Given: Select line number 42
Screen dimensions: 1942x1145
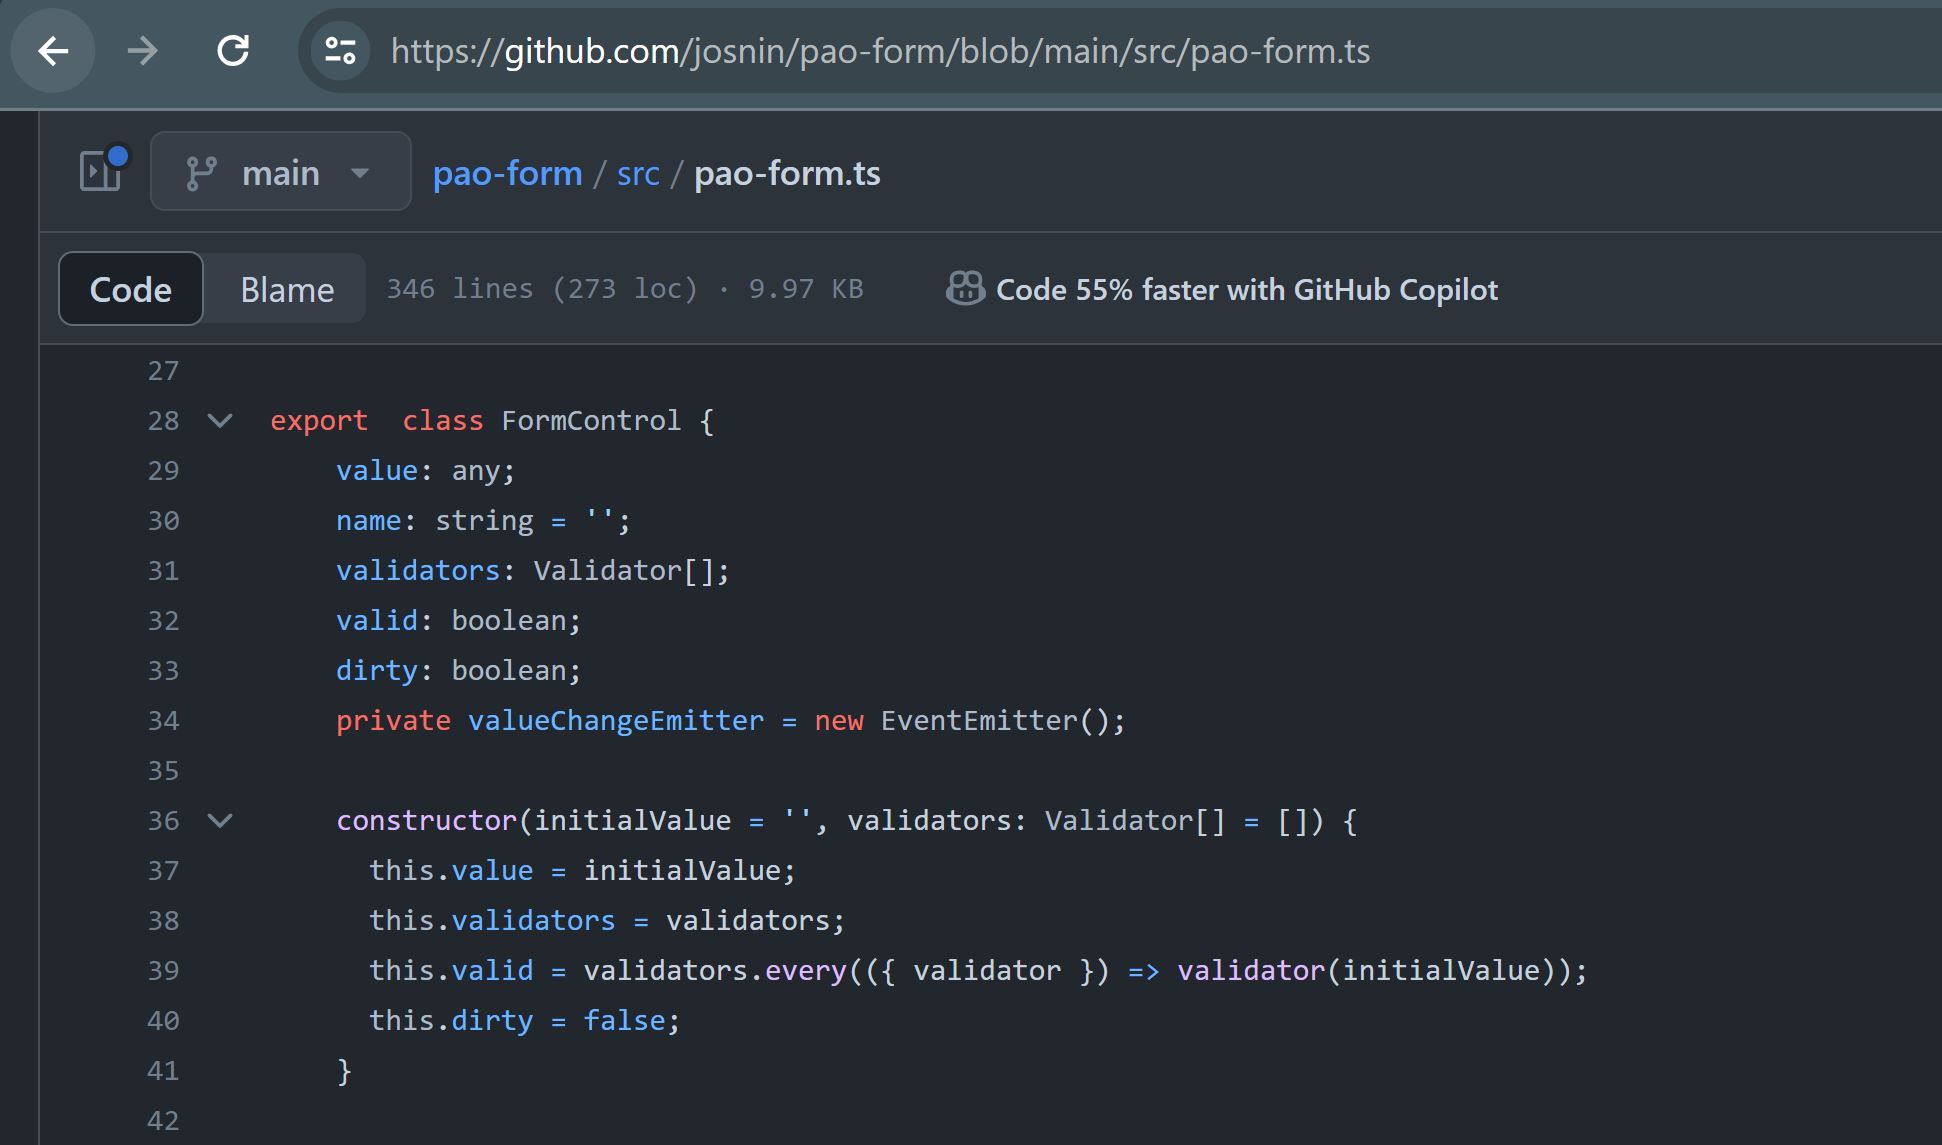Looking at the screenshot, I should (x=164, y=1121).
